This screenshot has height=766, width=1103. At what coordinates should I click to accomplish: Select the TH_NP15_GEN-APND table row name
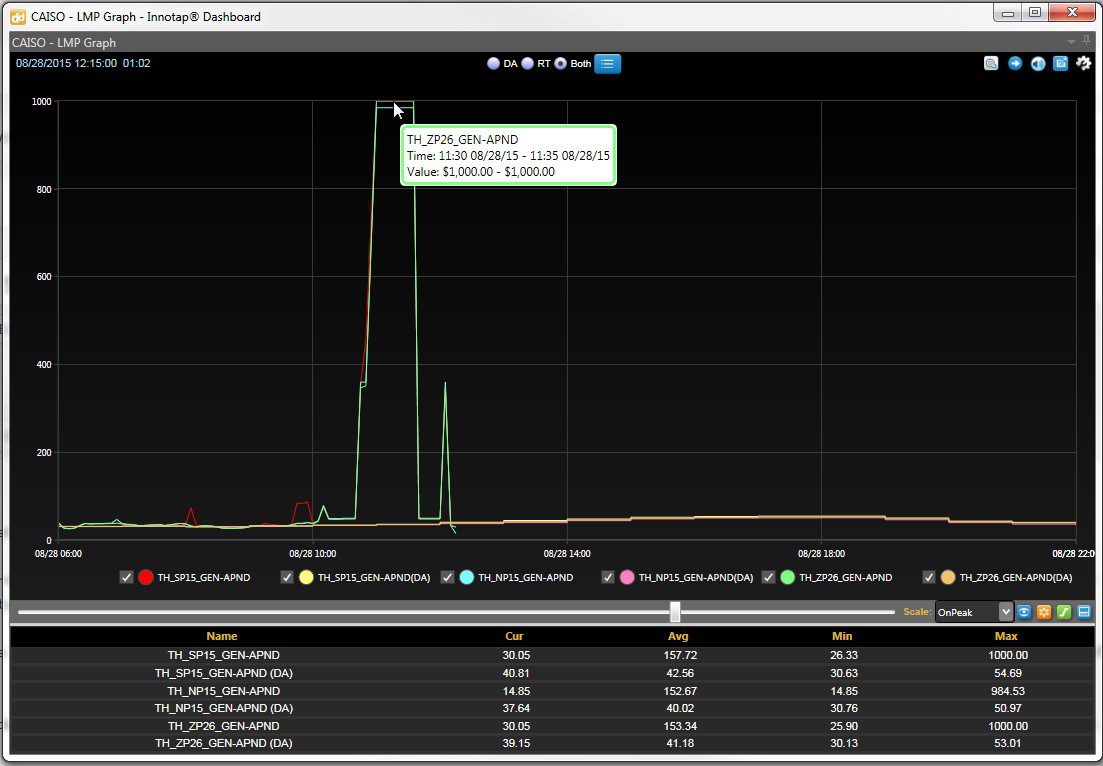point(224,691)
